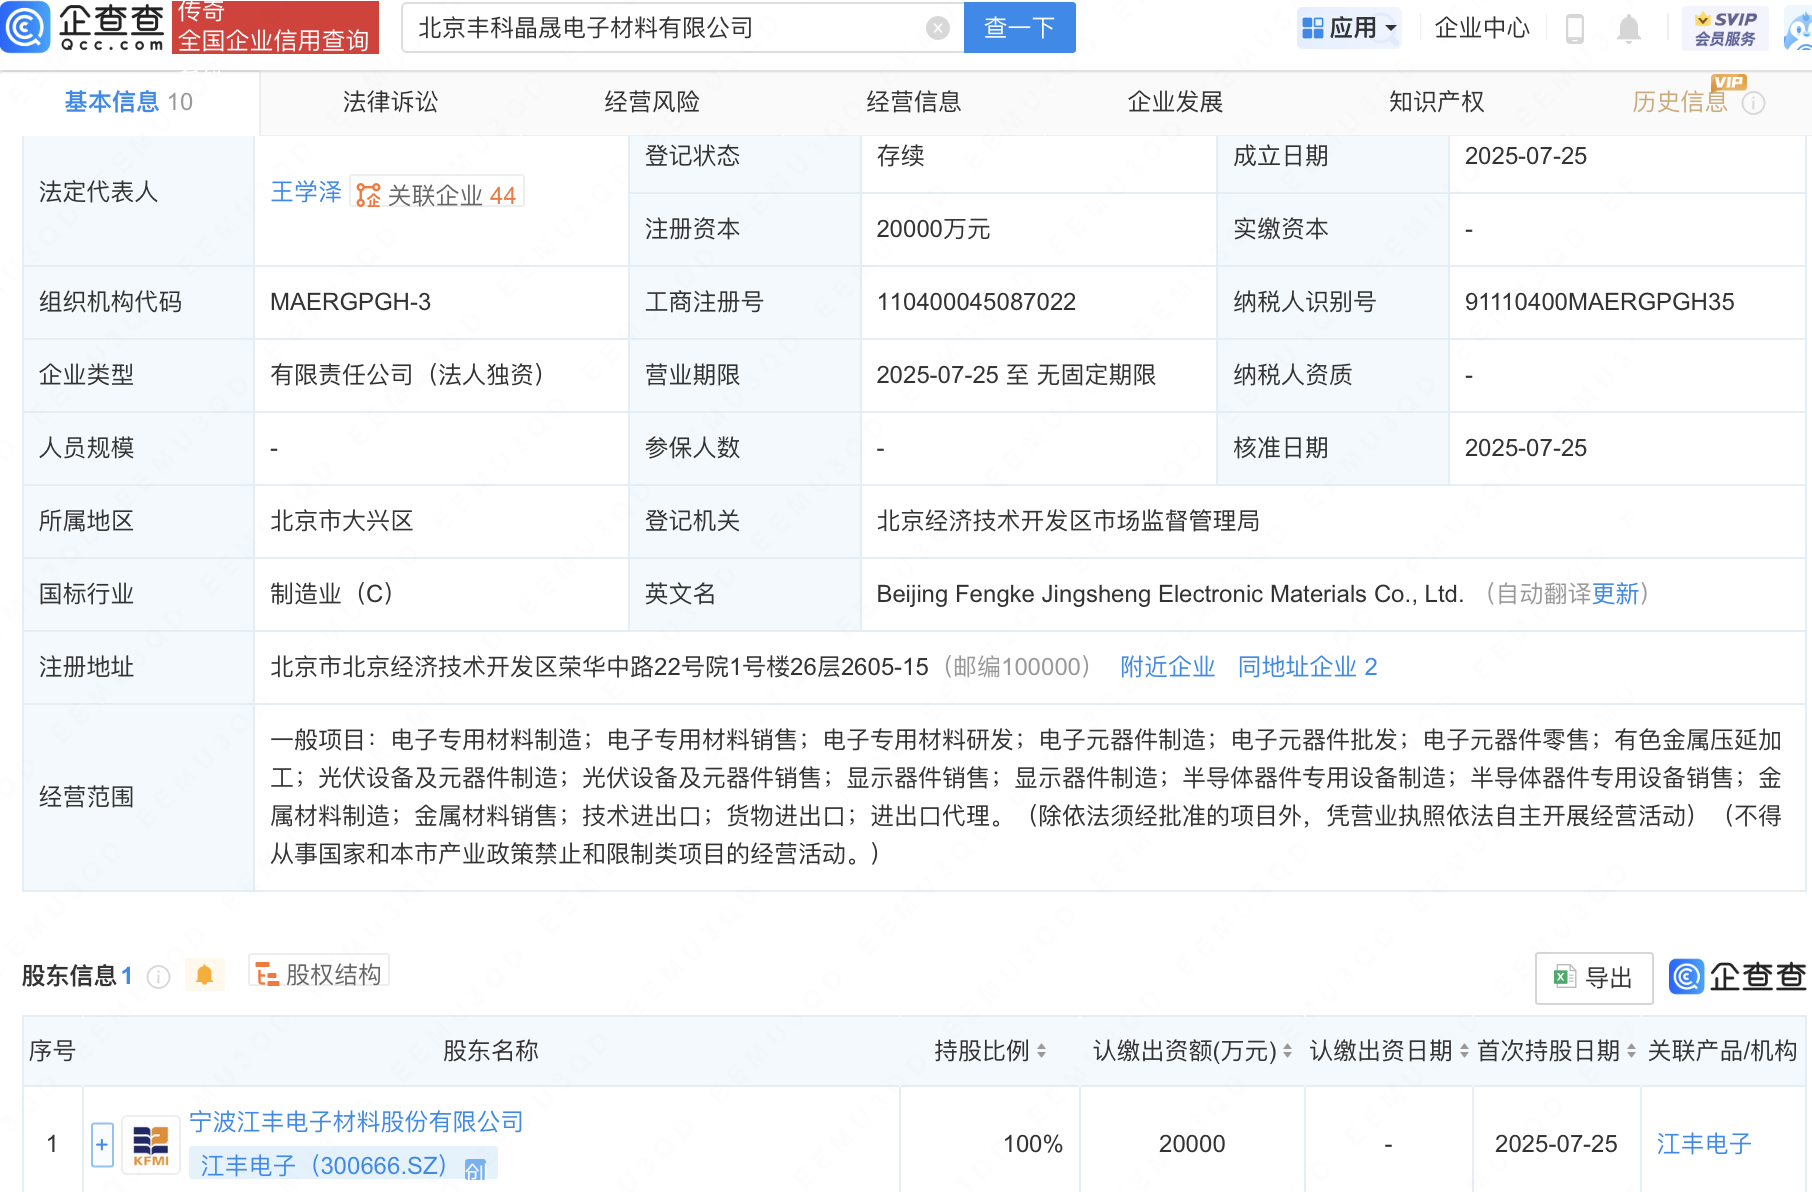Open SVIP member services
This screenshot has width=1812, height=1192.
[1725, 29]
